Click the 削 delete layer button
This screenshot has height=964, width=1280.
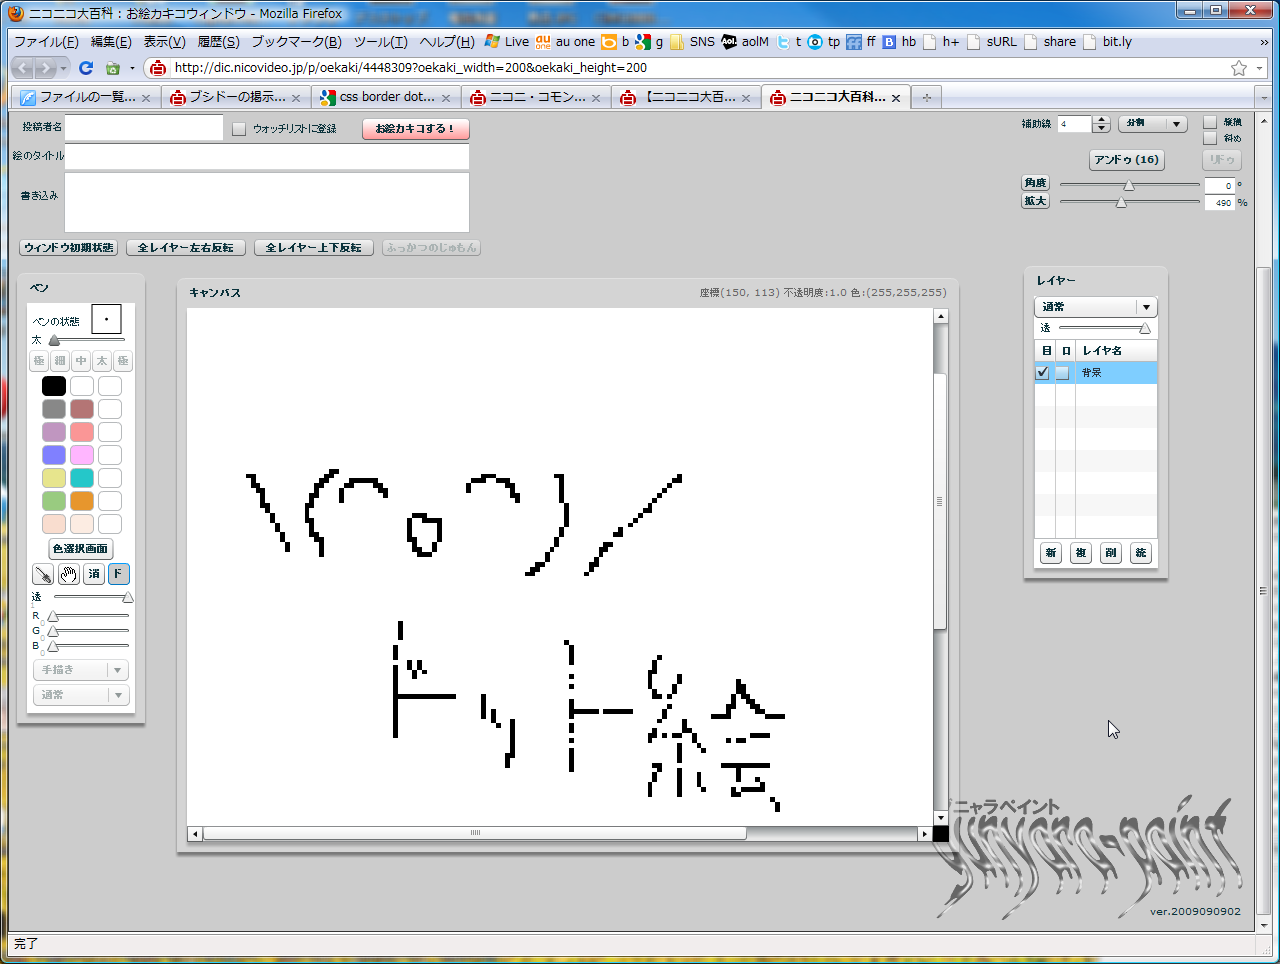tap(1111, 553)
